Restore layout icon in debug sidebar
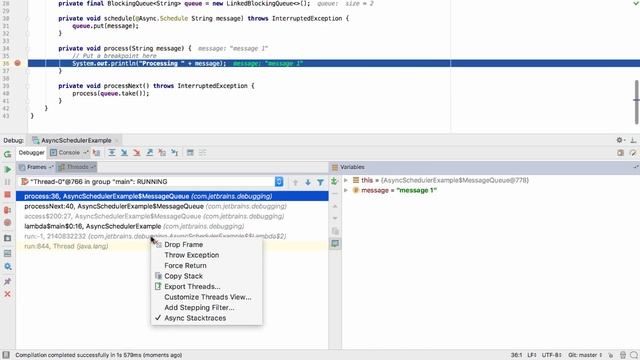This screenshot has width=640, height=360. point(7,253)
